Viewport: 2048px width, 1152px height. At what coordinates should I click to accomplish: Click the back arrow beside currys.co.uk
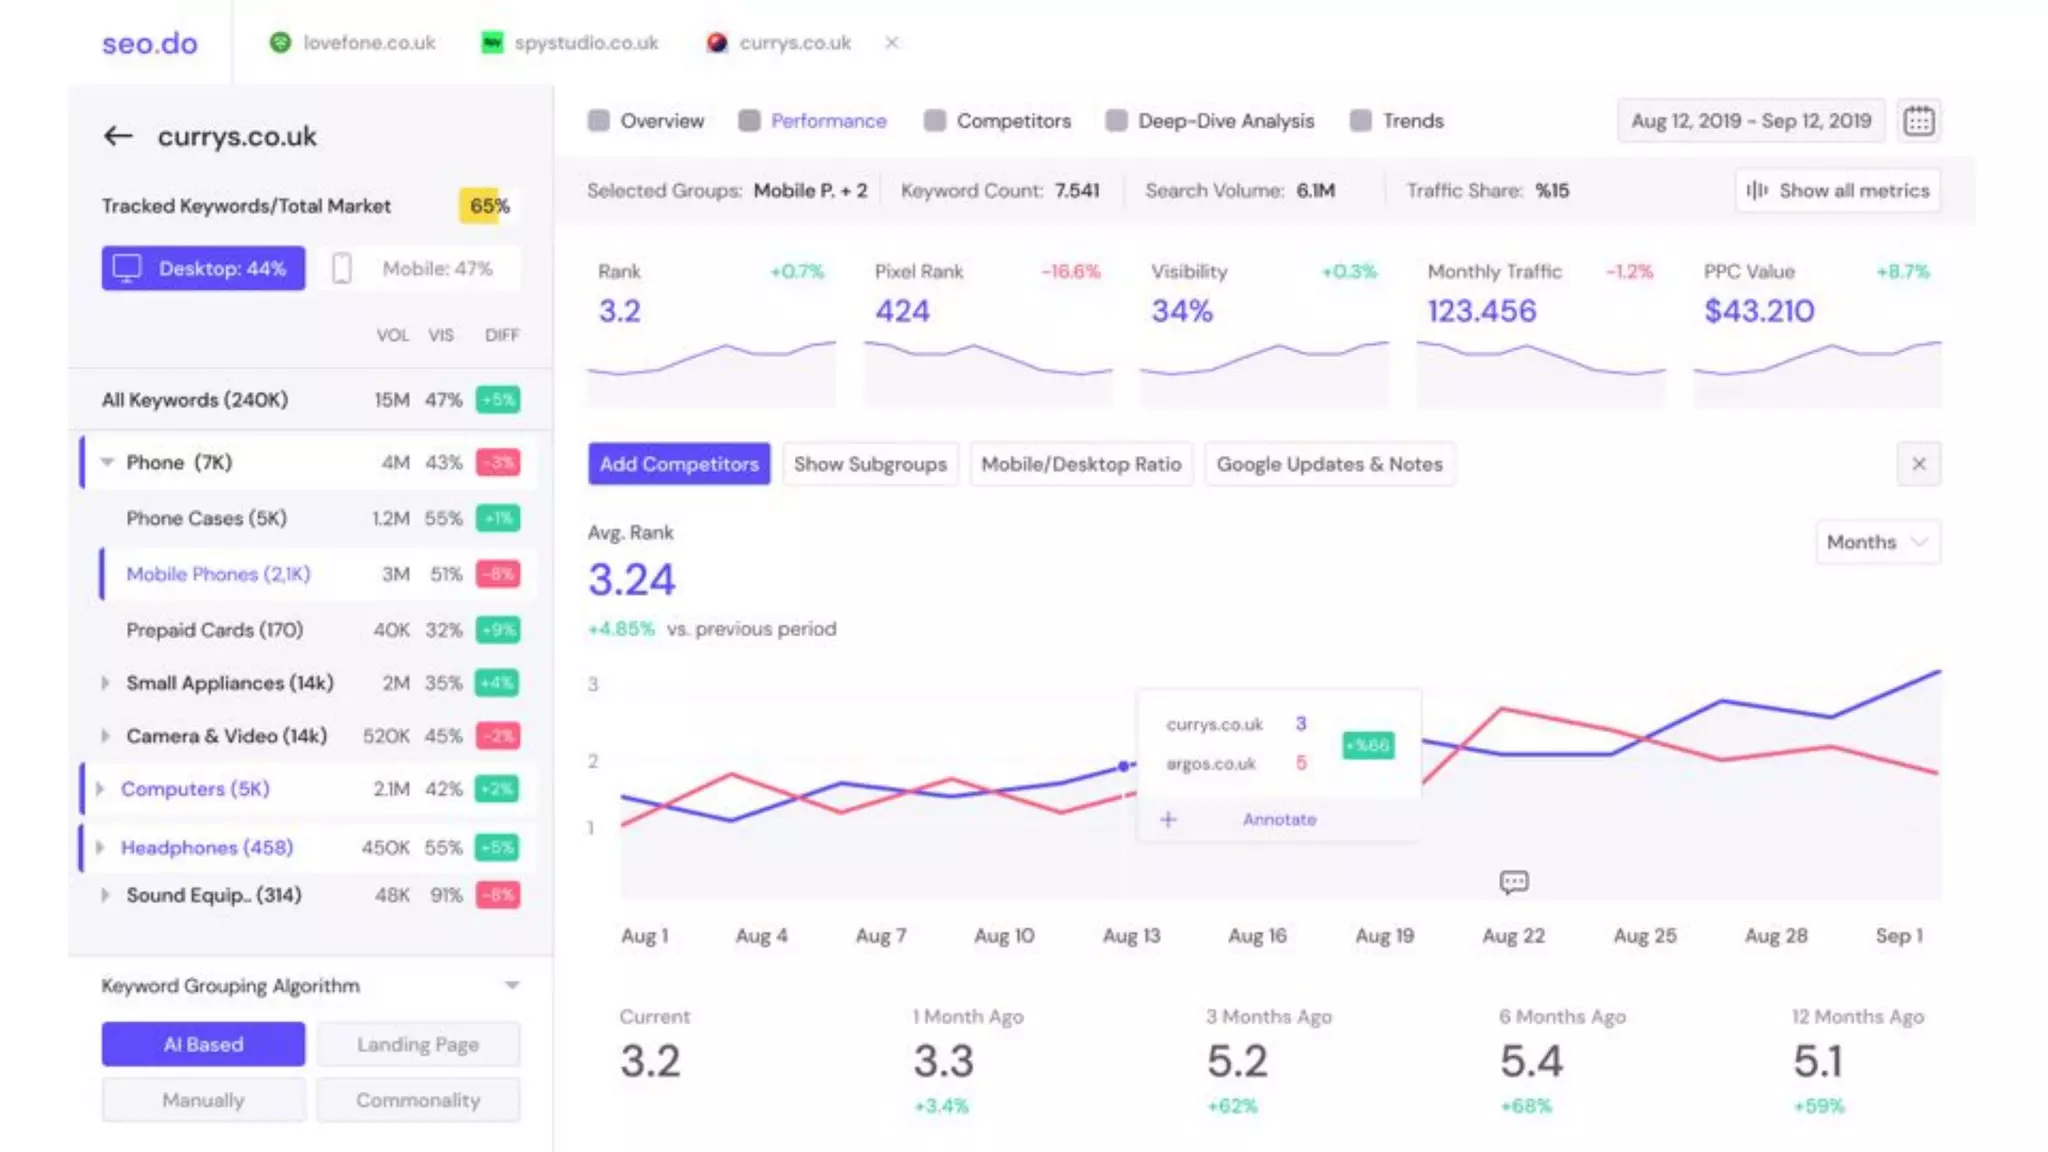(118, 136)
